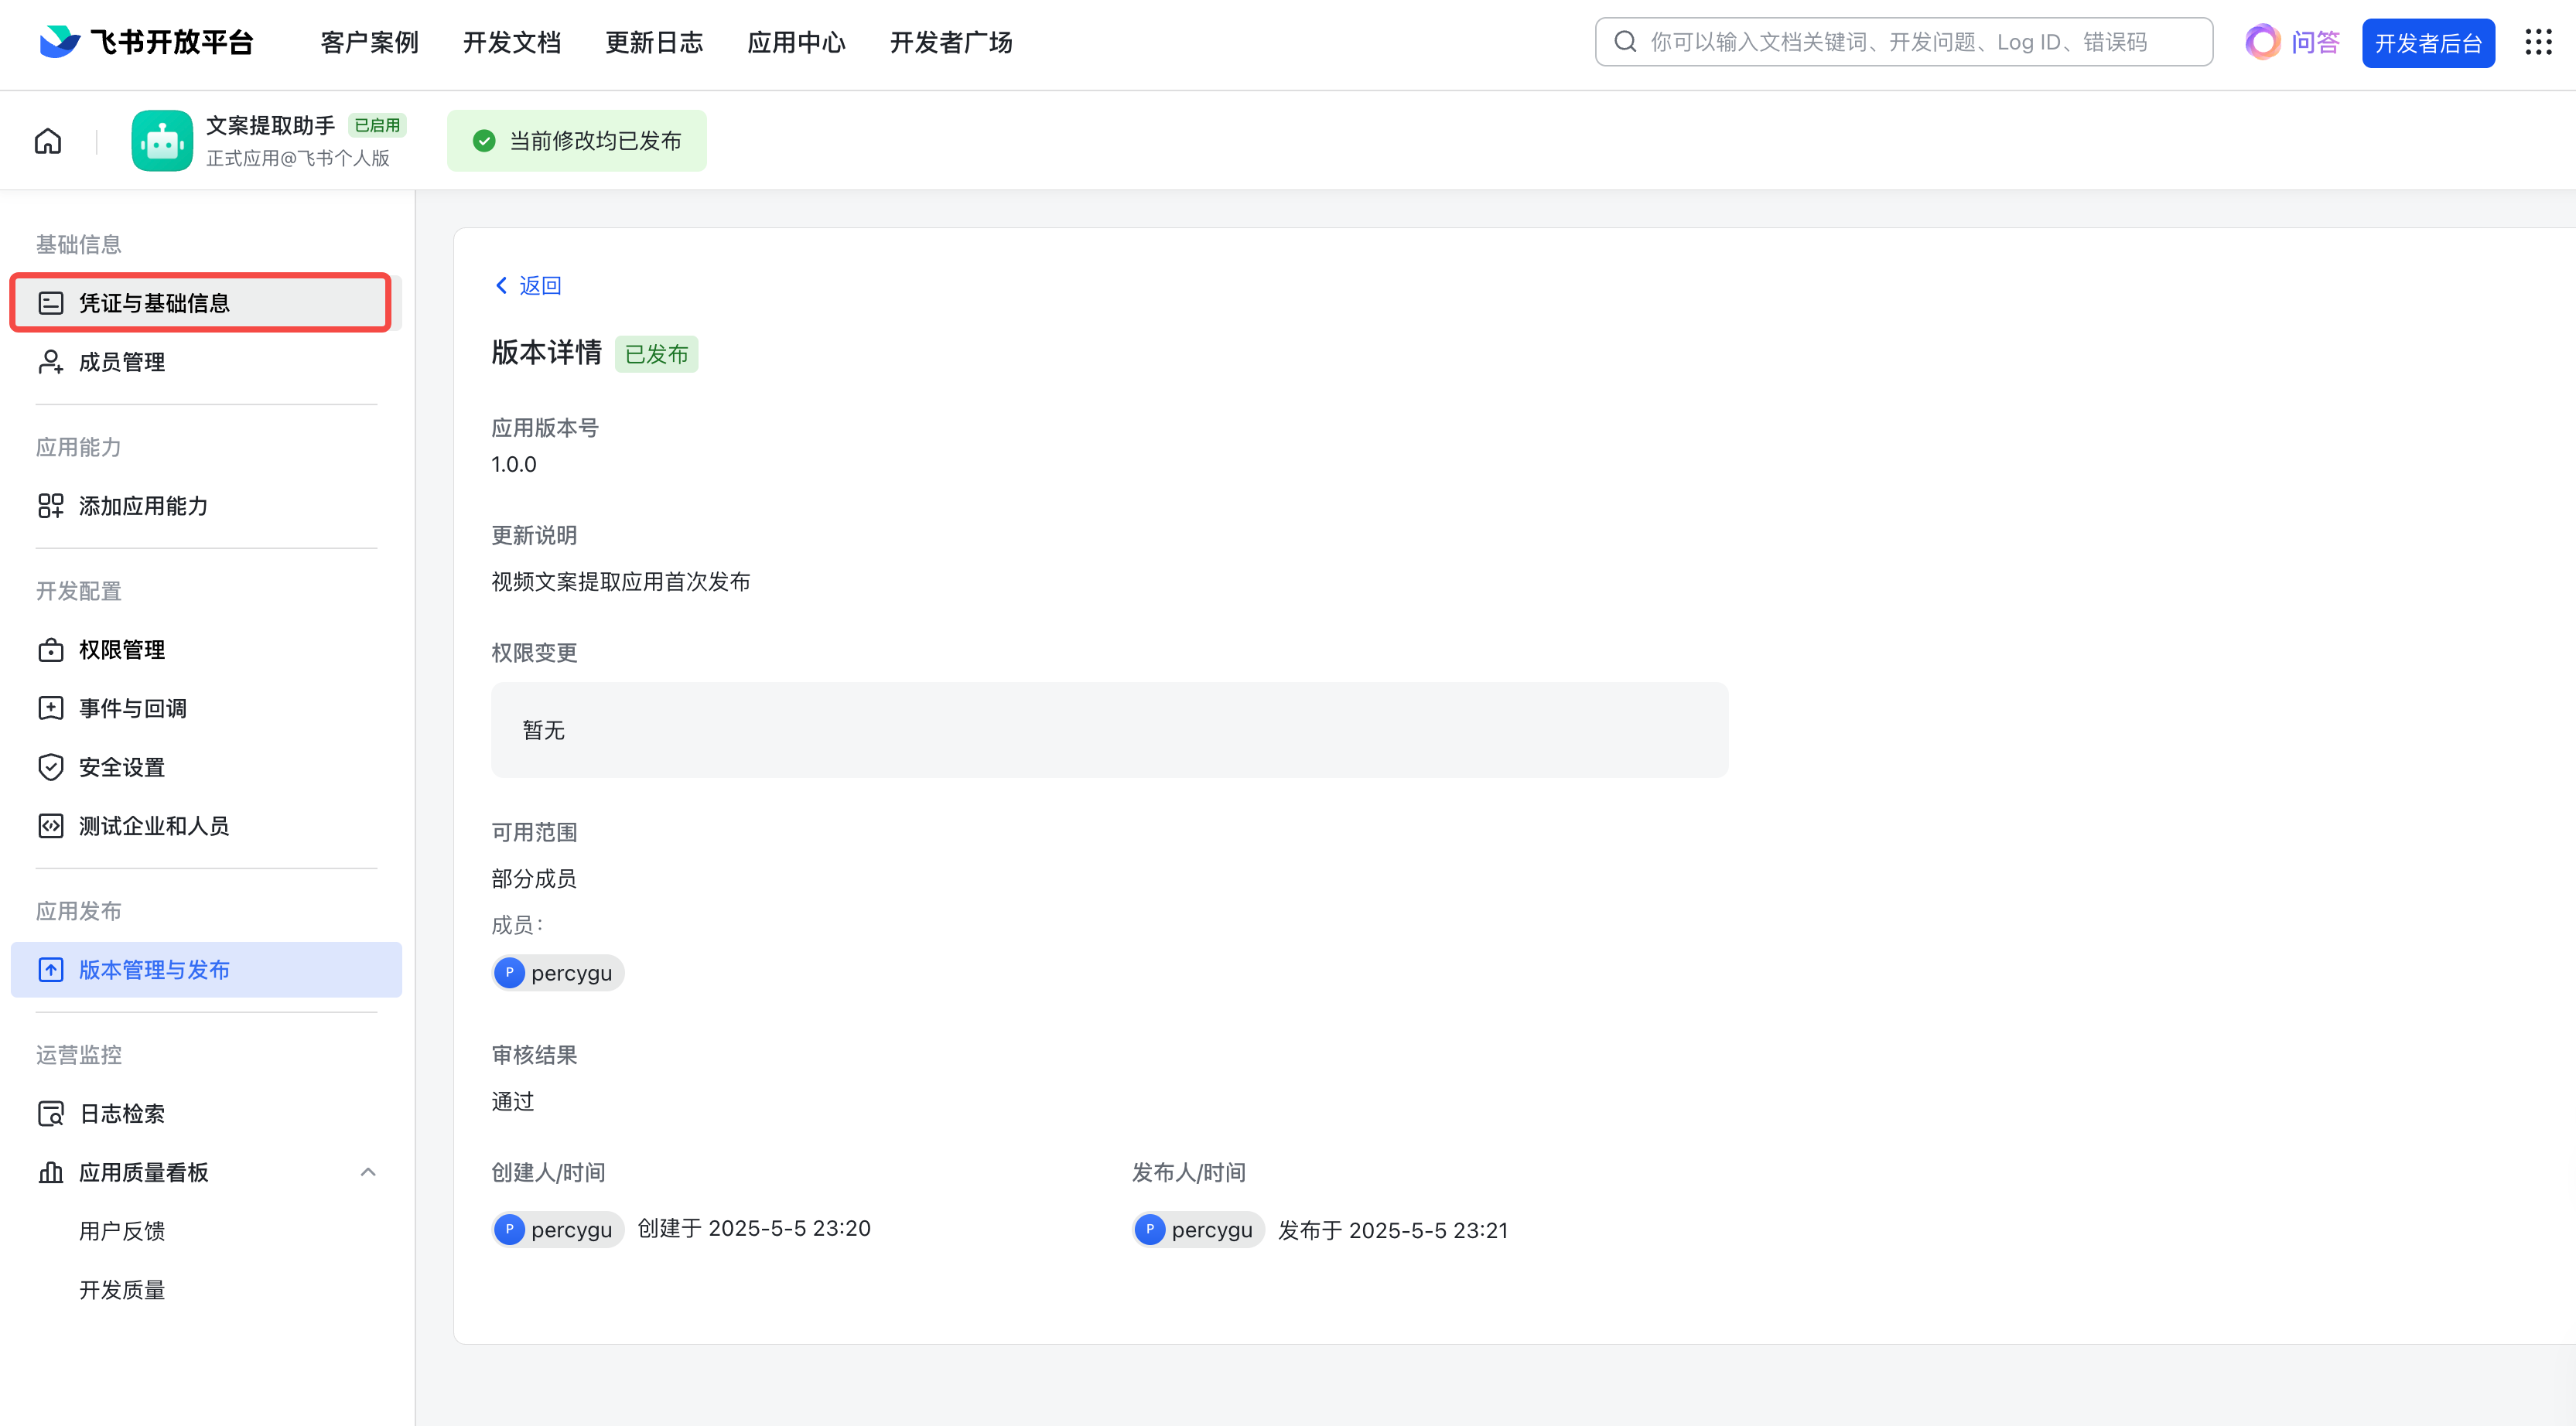Open 客户案例 in top navigation
Viewport: 2576px width, 1426px height.
pyautogui.click(x=370, y=42)
